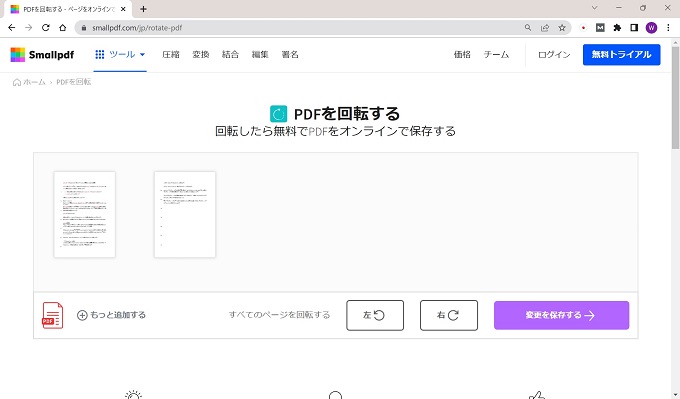The image size is (680, 399).
Task: Click the M extension icon
Action: click(600, 28)
